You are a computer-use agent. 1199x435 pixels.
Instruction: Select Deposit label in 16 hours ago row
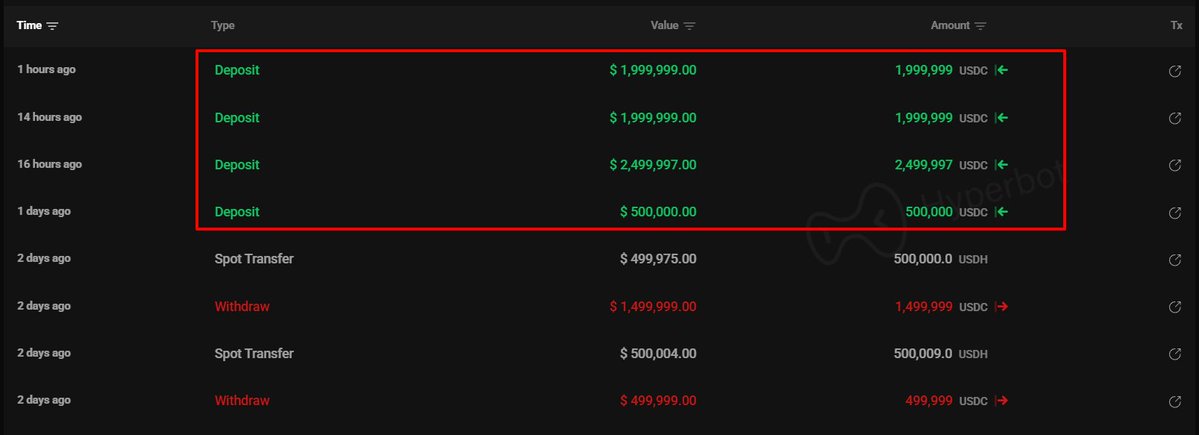coord(237,165)
